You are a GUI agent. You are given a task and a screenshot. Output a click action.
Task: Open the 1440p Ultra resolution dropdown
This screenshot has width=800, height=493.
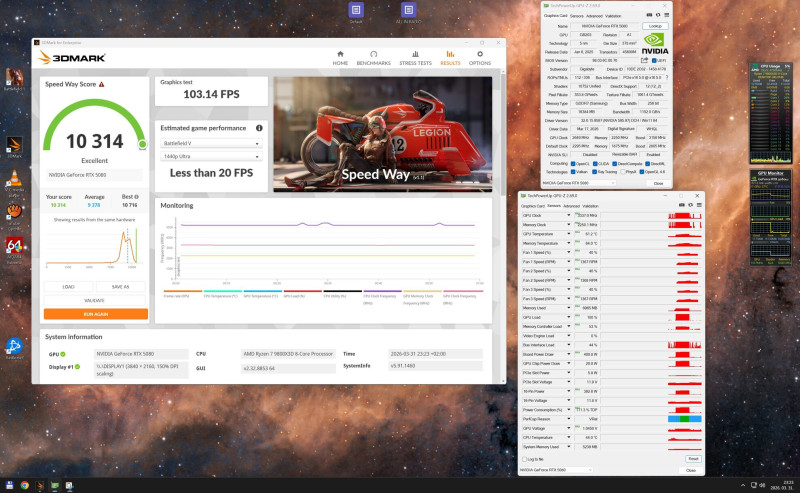pyautogui.click(x=211, y=156)
